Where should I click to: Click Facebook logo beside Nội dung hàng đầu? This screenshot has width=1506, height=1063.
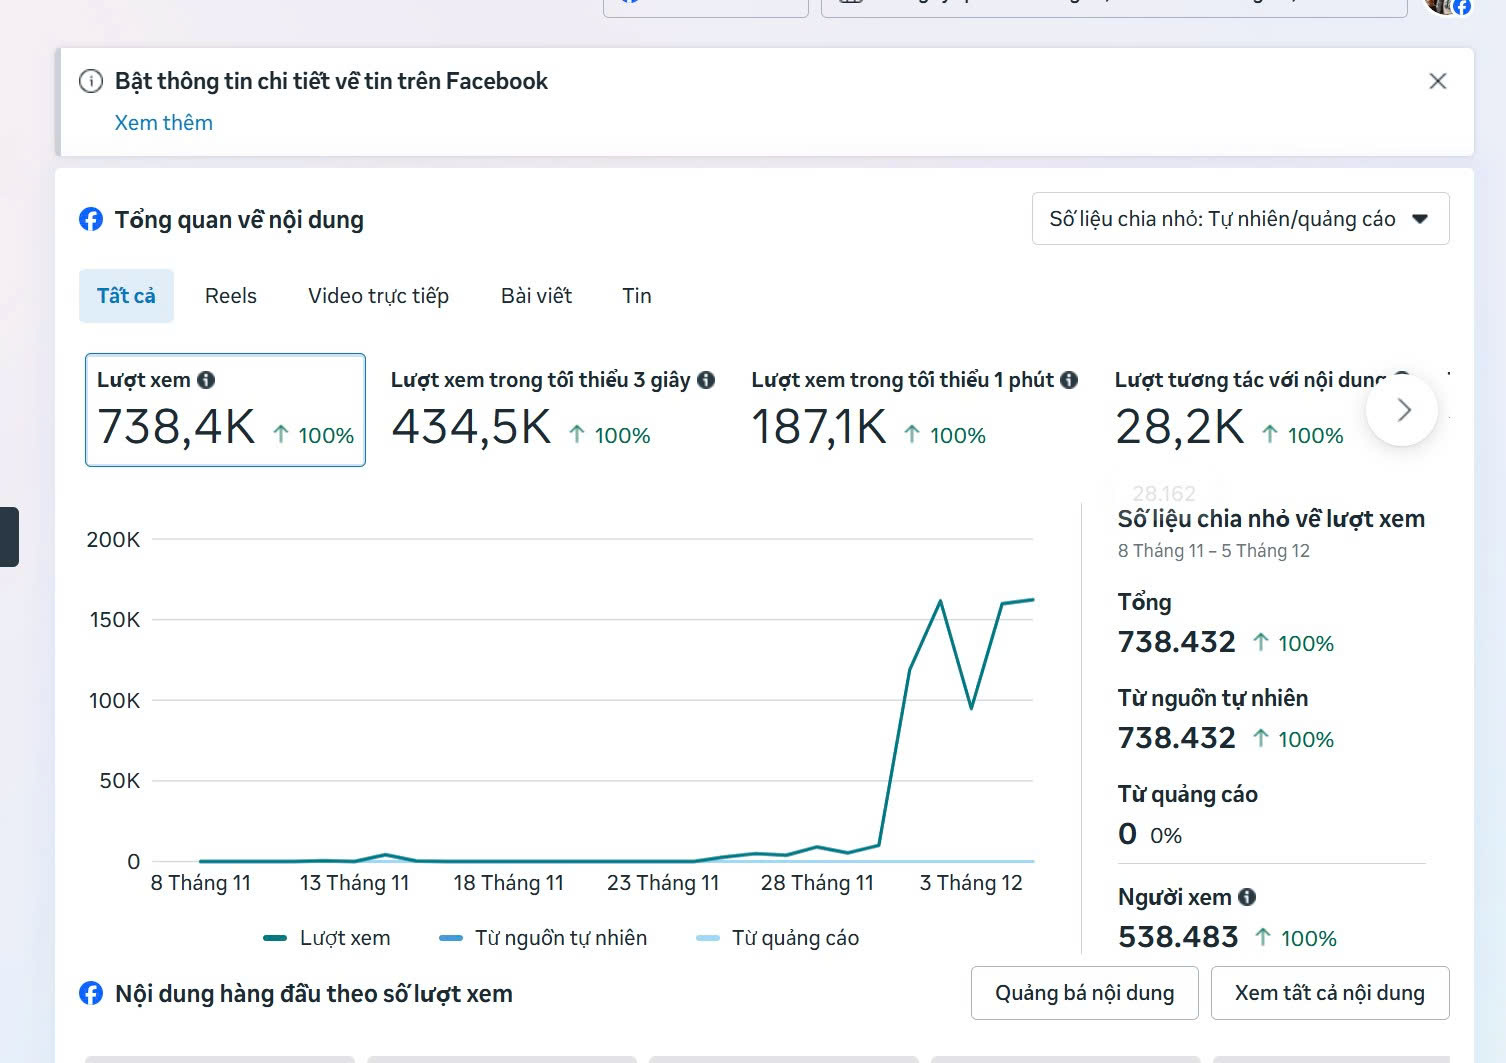(91, 993)
